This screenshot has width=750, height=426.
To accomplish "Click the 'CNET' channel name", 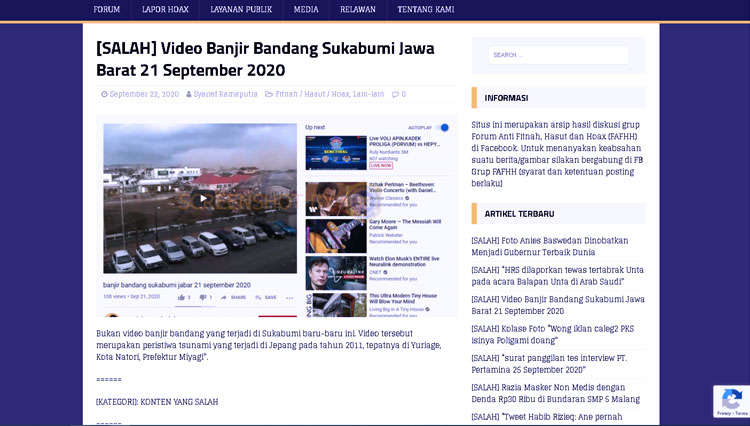I will (x=375, y=273).
